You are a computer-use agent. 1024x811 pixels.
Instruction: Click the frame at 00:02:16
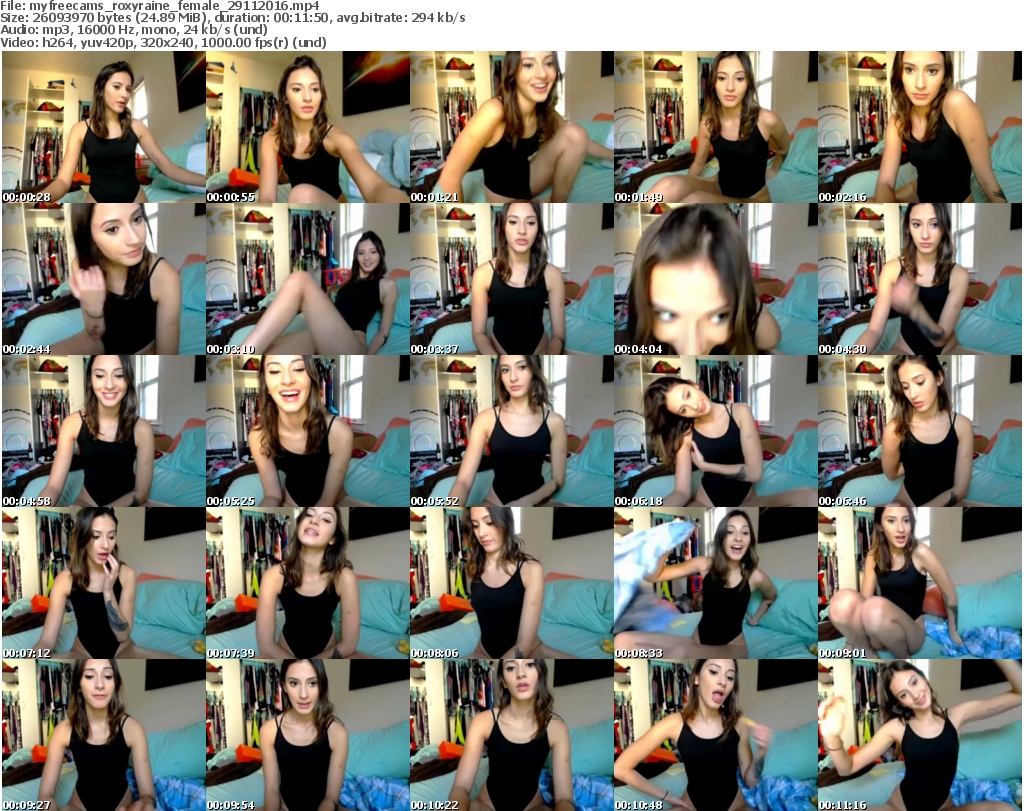[x=919, y=127]
